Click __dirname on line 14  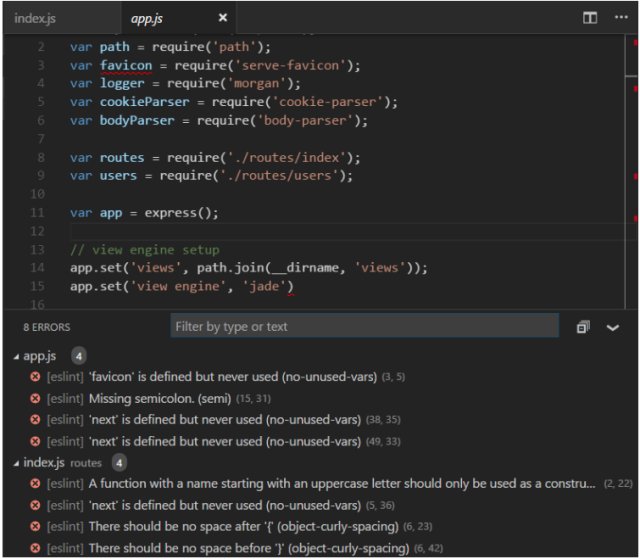pos(305,268)
